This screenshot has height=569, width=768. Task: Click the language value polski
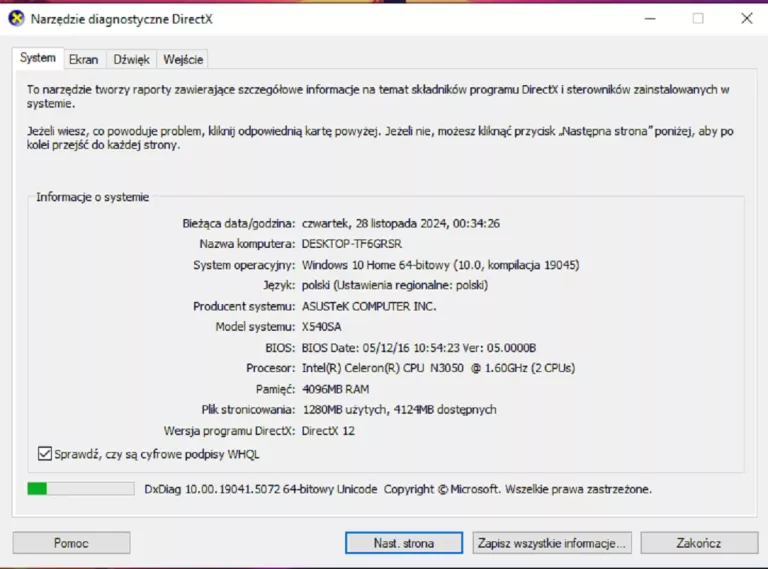[x=395, y=285]
